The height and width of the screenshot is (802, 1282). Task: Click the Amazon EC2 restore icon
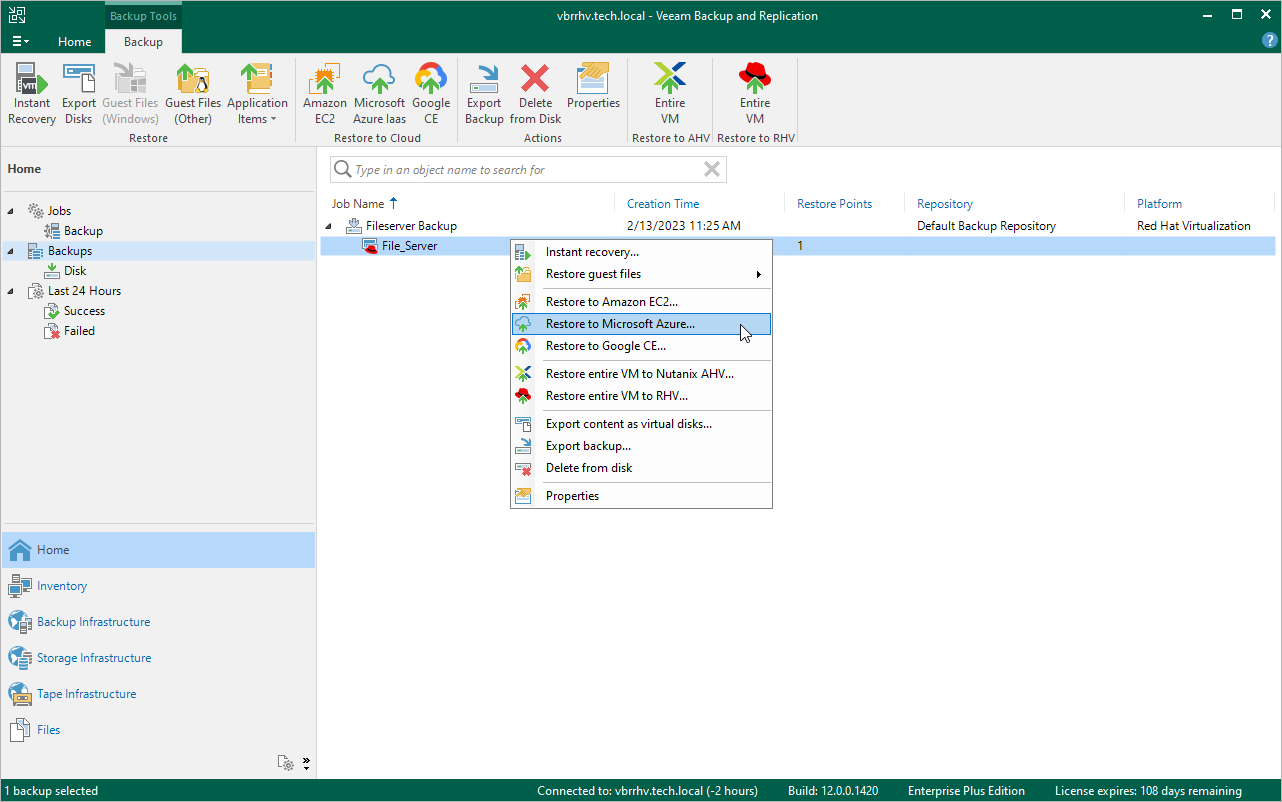click(325, 94)
